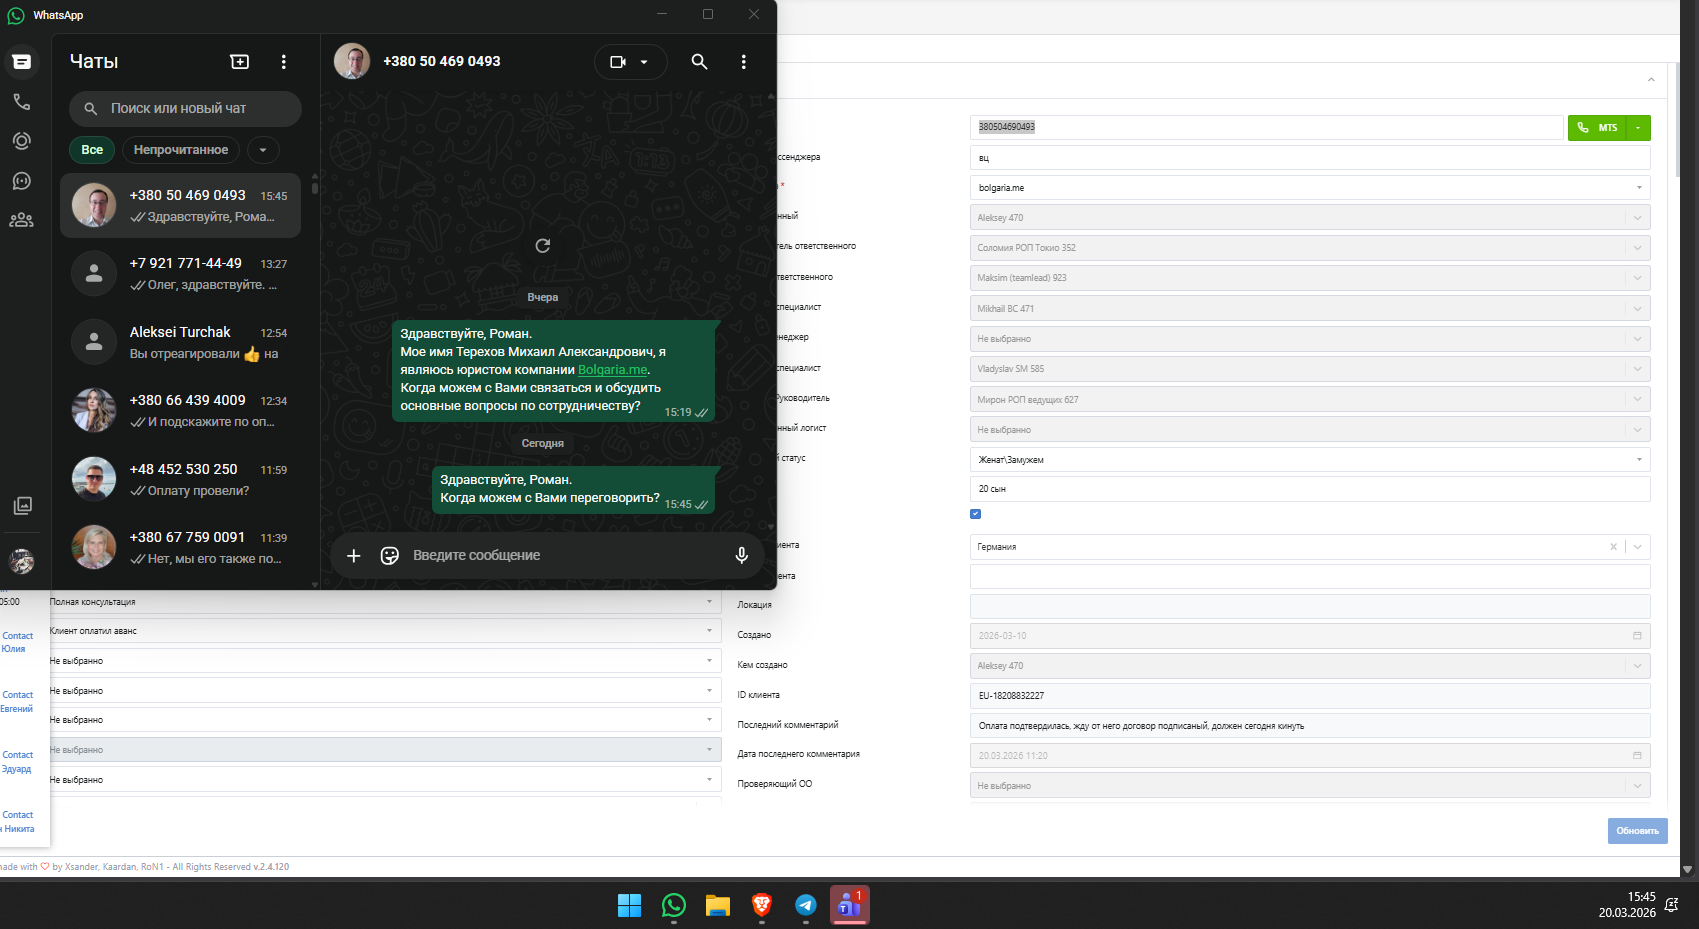Open the Chats tab in WhatsApp sidebar

[21, 62]
